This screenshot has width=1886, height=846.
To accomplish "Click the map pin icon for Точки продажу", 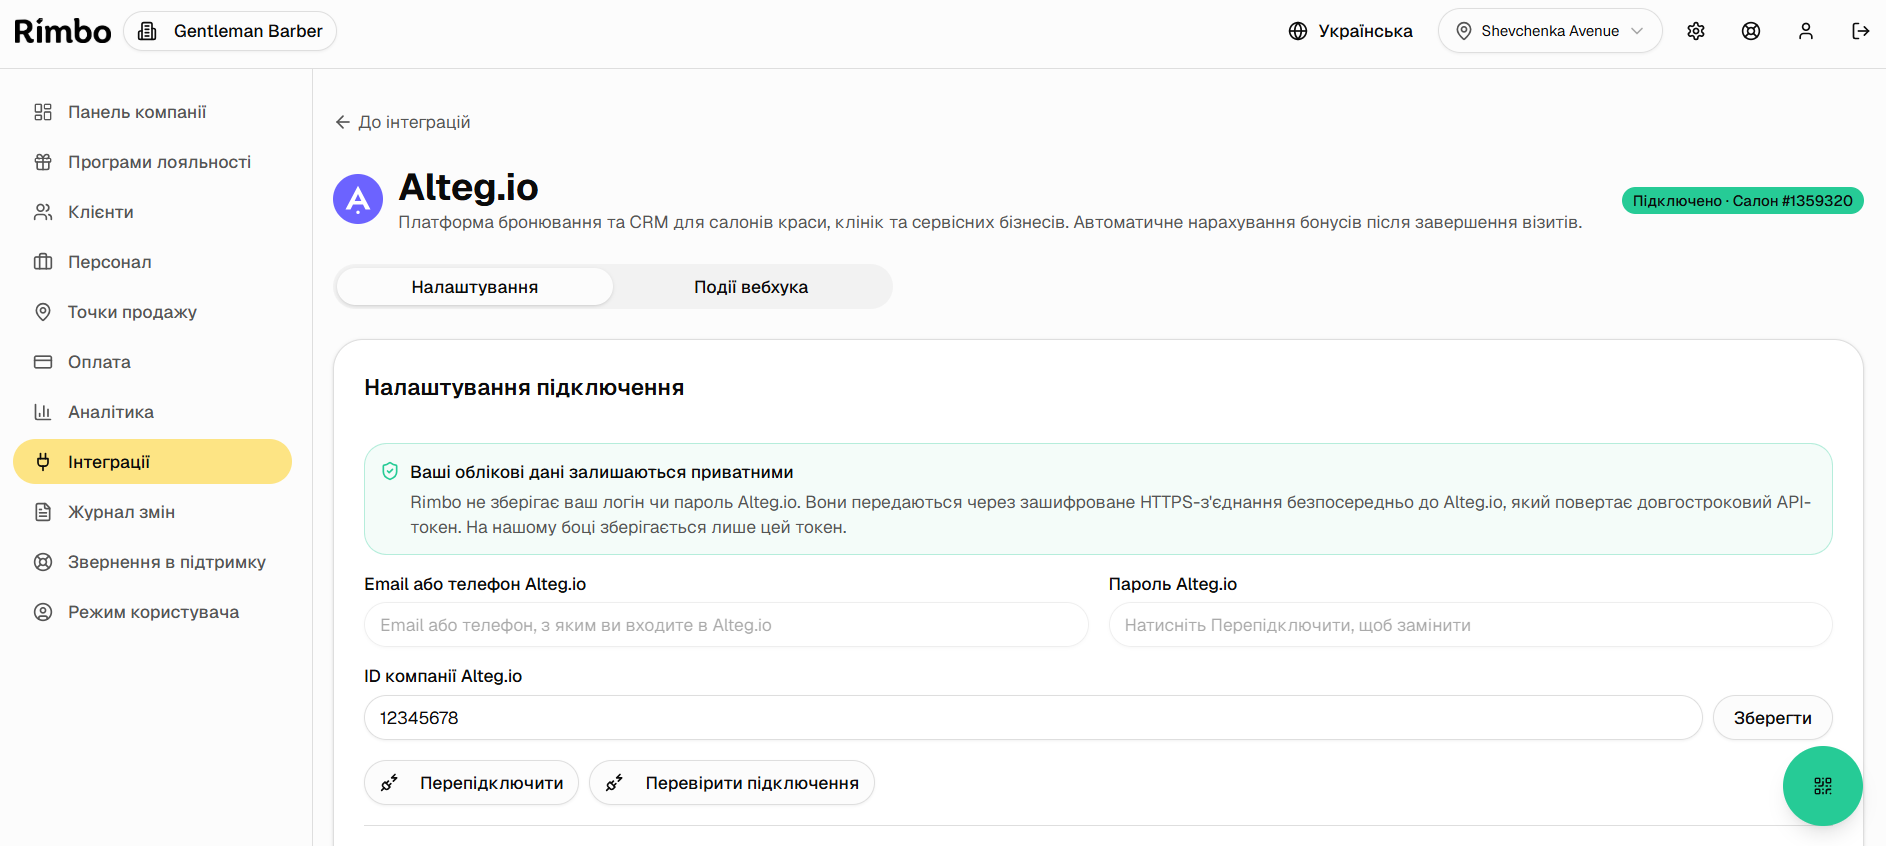I will pyautogui.click(x=43, y=312).
